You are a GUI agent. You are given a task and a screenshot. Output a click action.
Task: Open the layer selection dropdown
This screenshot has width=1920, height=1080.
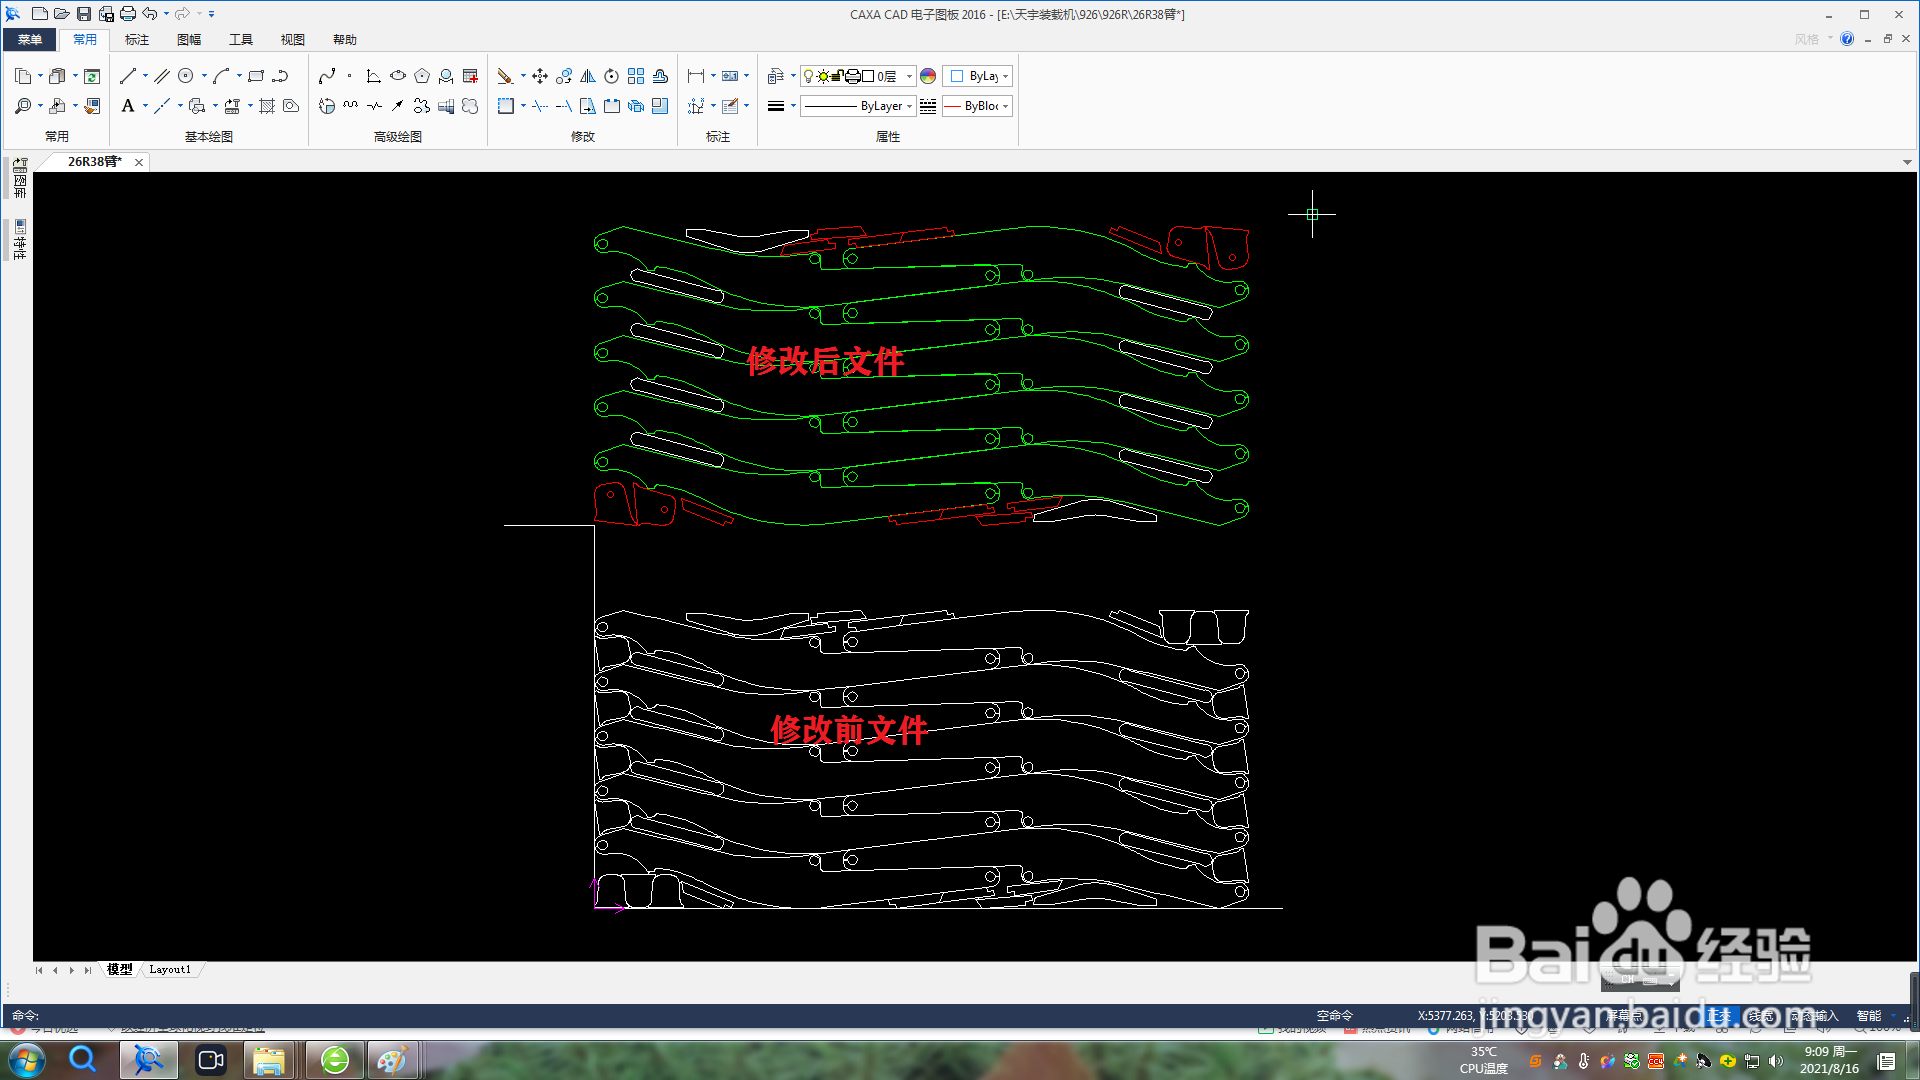[909, 76]
